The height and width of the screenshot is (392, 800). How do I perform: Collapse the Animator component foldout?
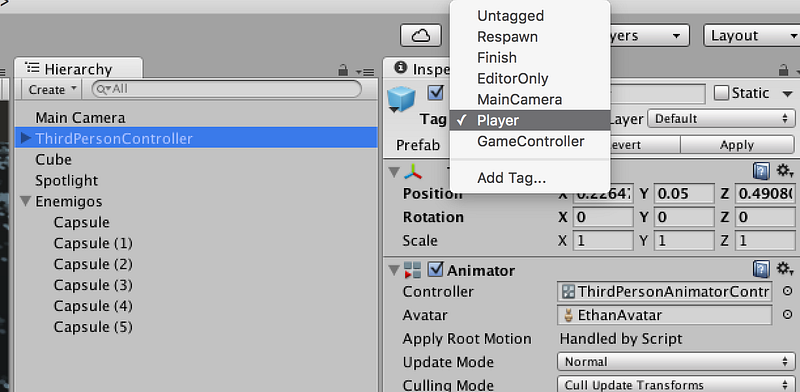393,270
